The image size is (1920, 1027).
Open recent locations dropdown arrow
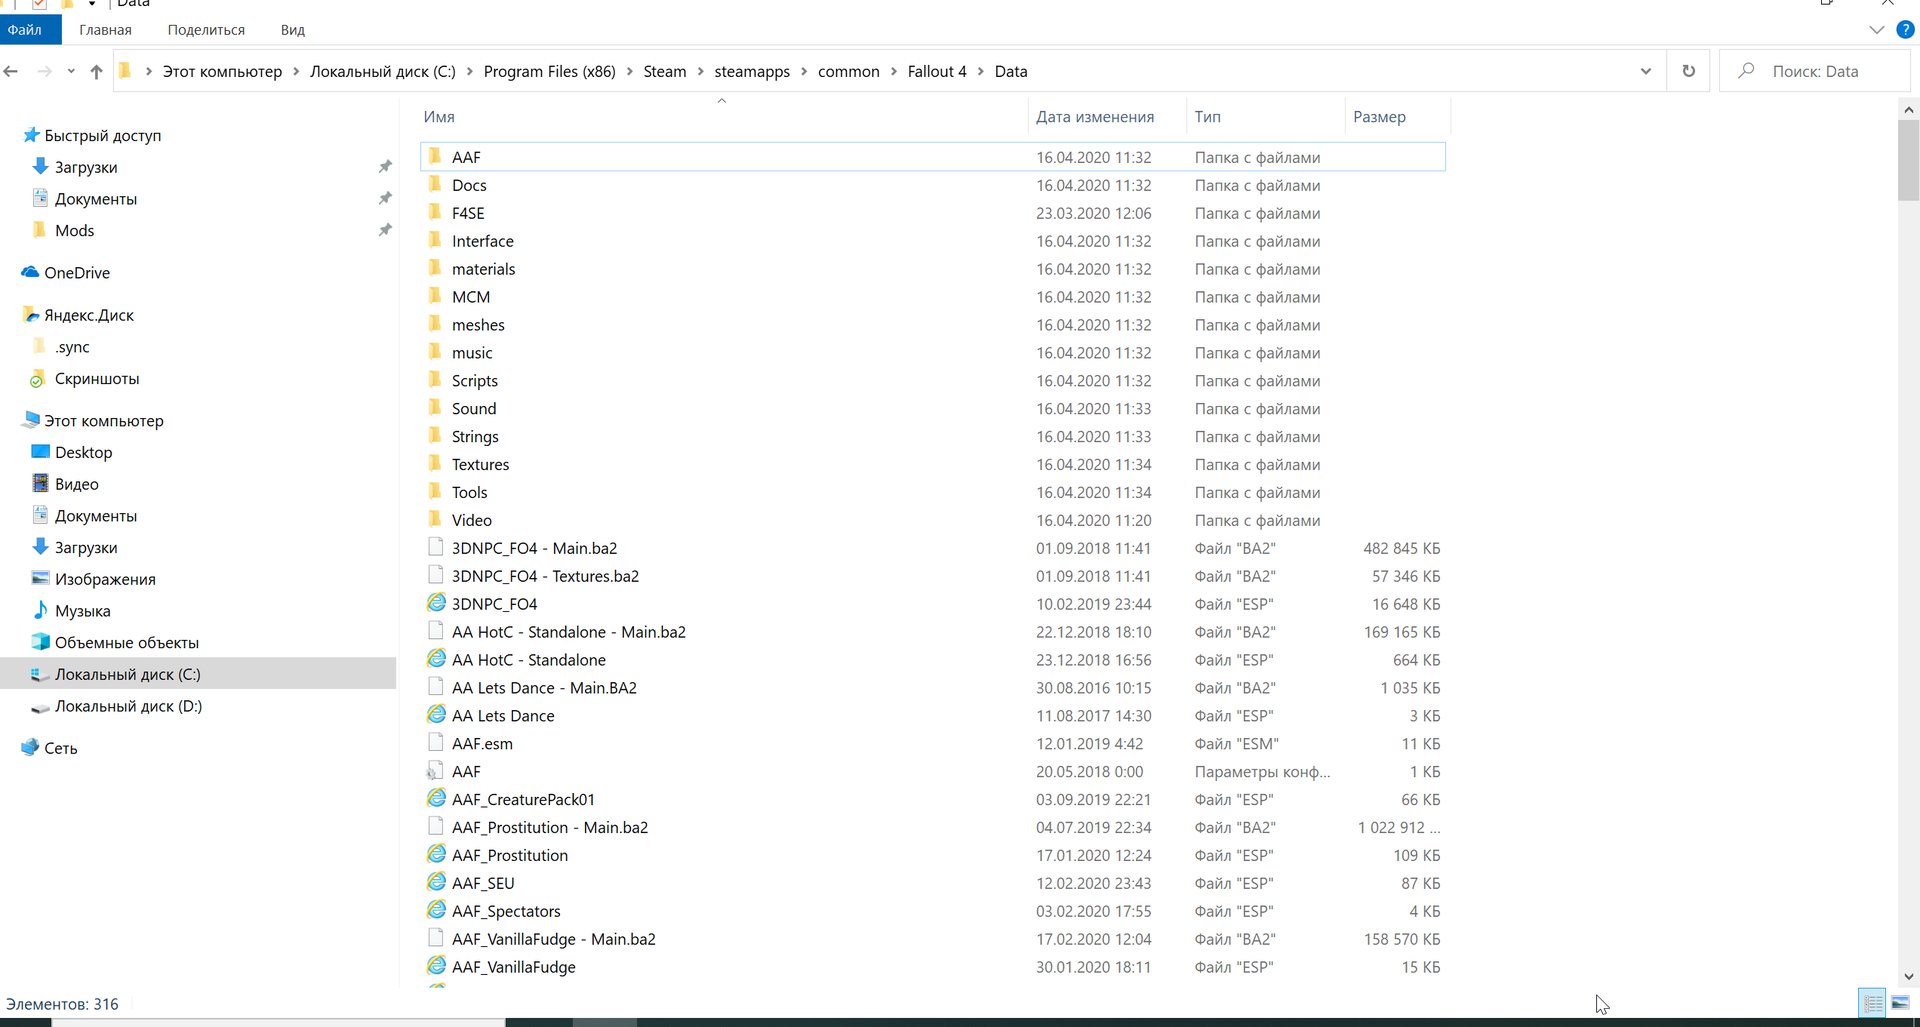[71, 71]
